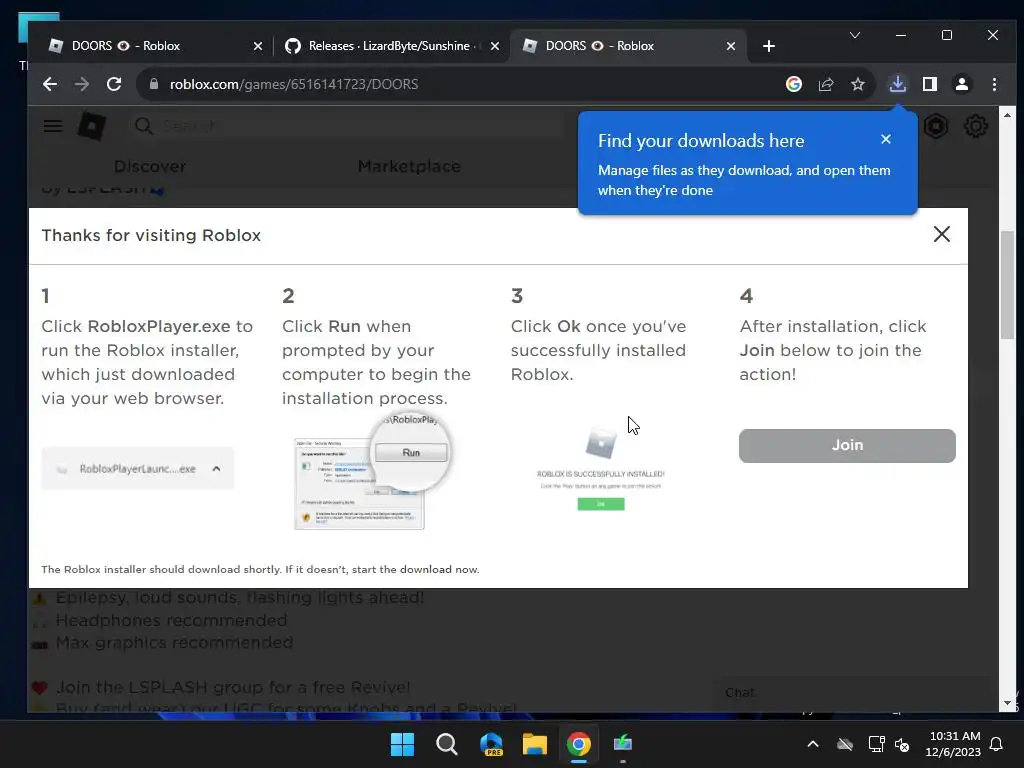This screenshot has height=768, width=1024.
Task: Open Chrome three-dot menu
Action: (x=994, y=84)
